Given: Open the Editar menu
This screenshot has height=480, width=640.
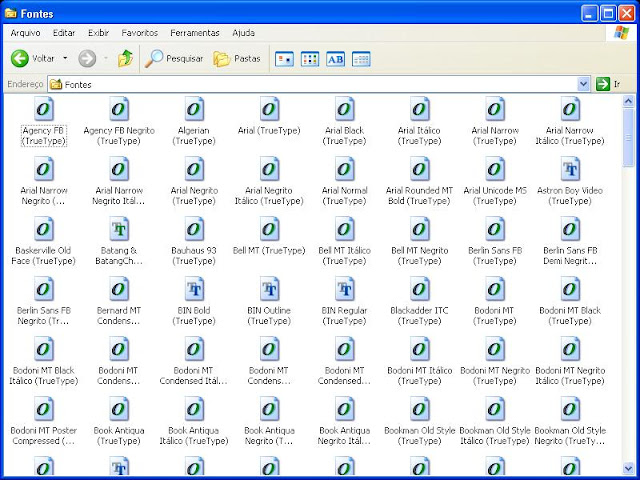Looking at the screenshot, I should pos(64,33).
